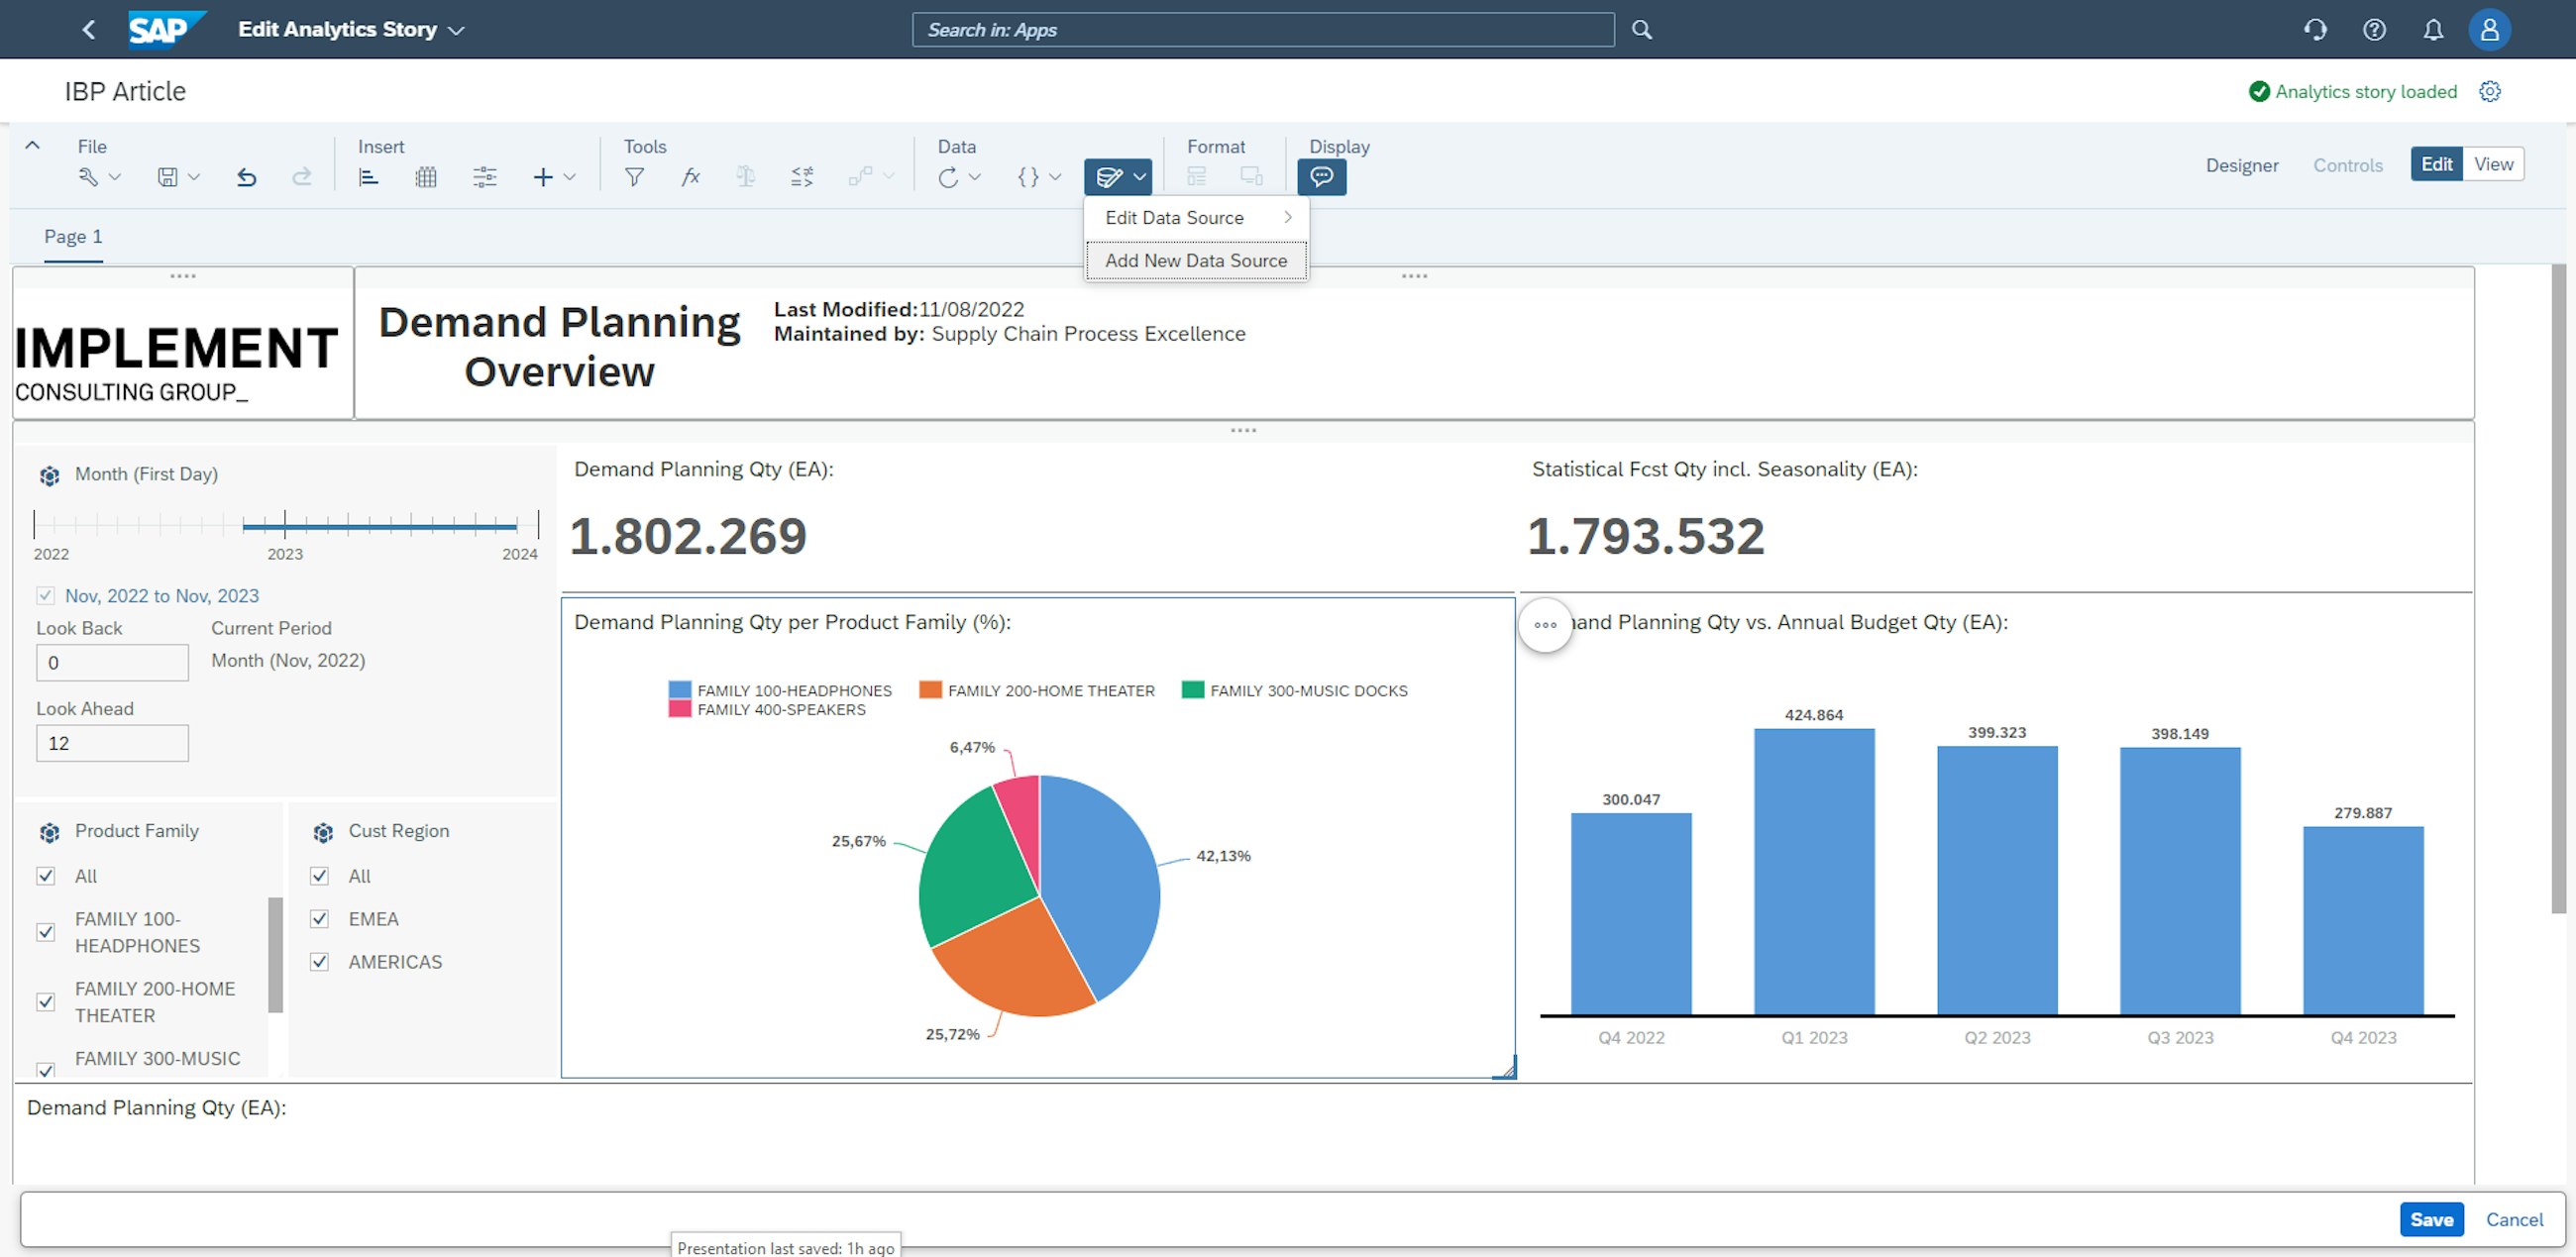Click the Look Ahead input field

coord(112,743)
